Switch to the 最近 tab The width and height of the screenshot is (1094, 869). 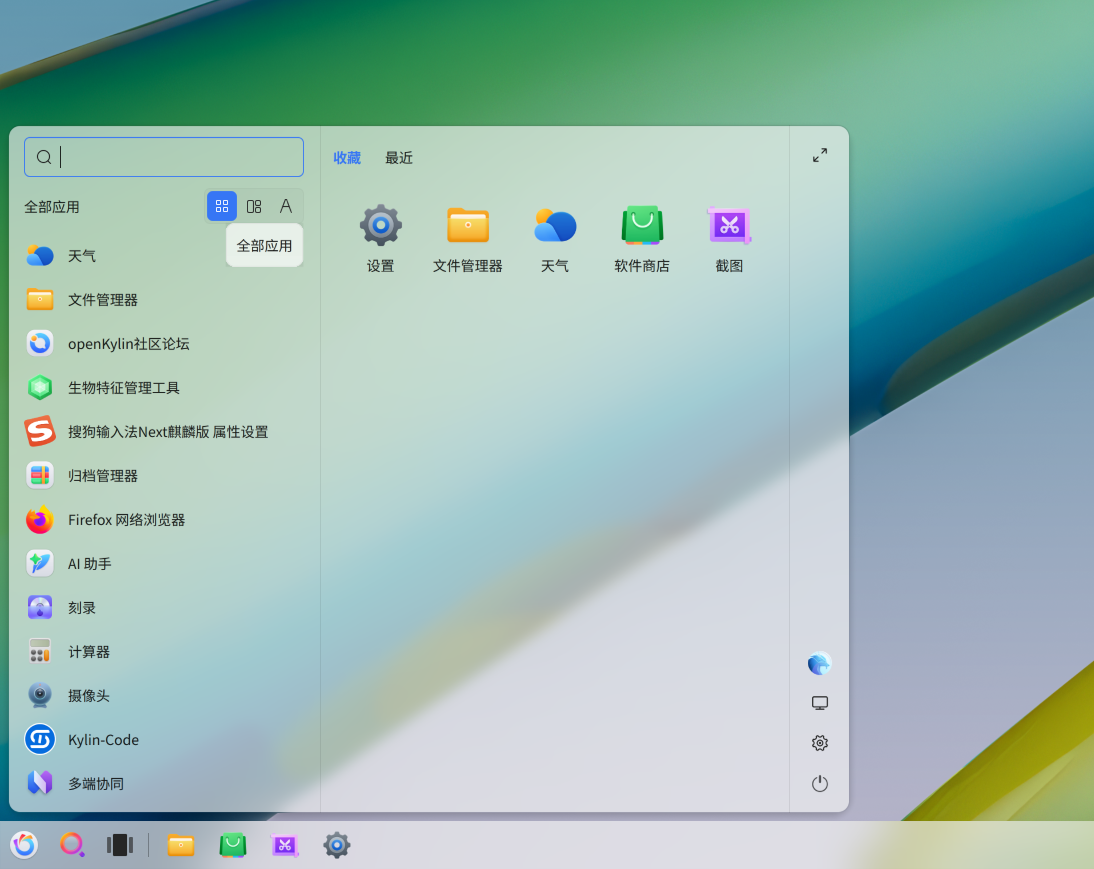[x=399, y=158]
